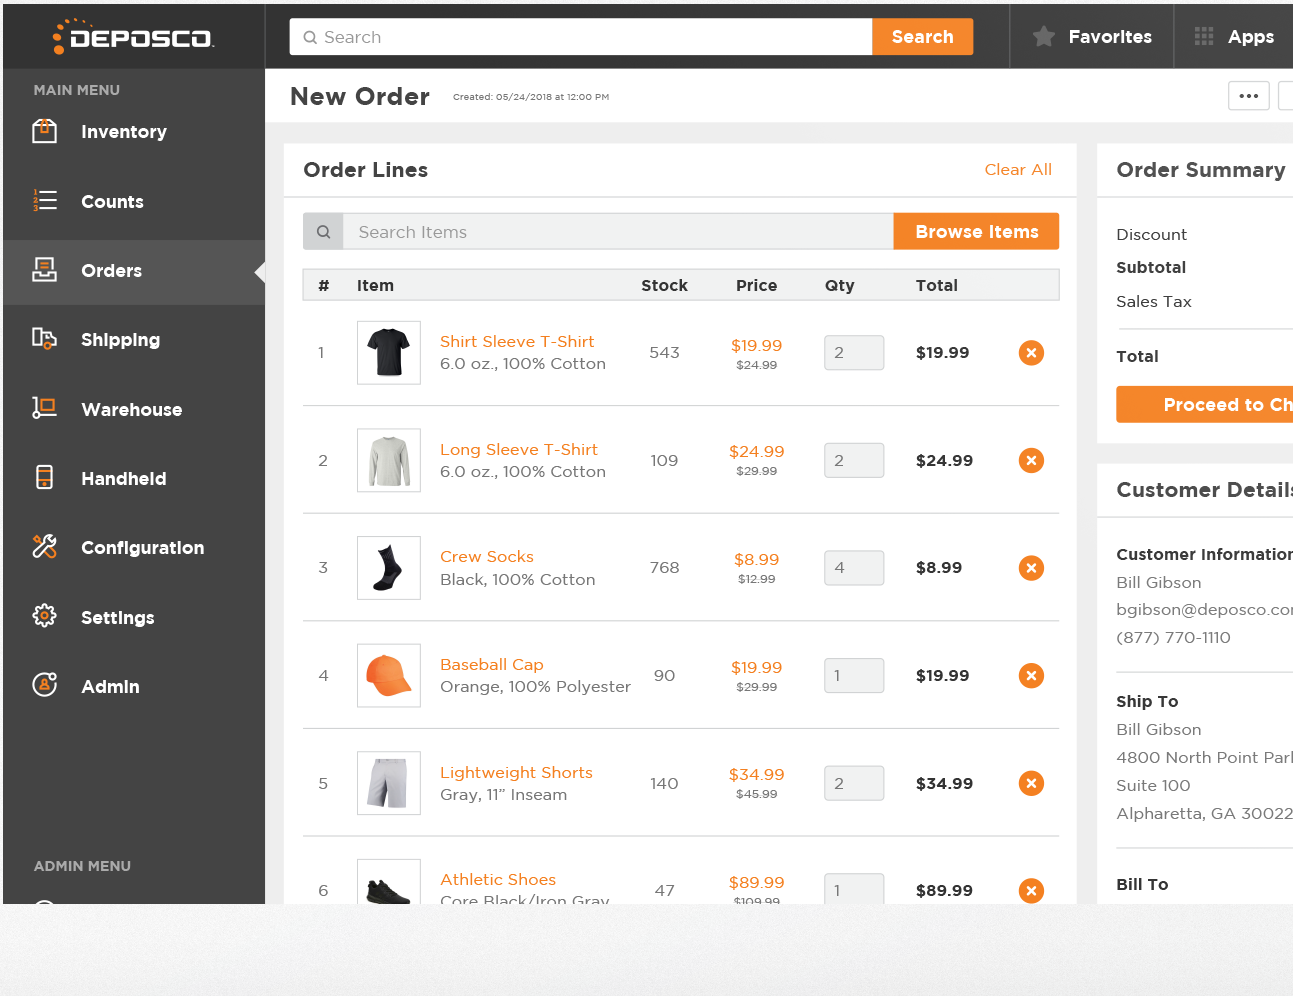
Task: Click the Shirt Sleeve T-Shirt thumbnail
Action: point(388,352)
